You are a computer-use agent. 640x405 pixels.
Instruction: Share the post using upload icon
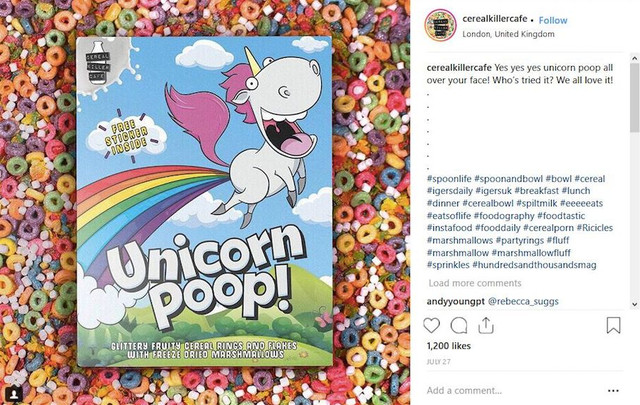pos(486,325)
